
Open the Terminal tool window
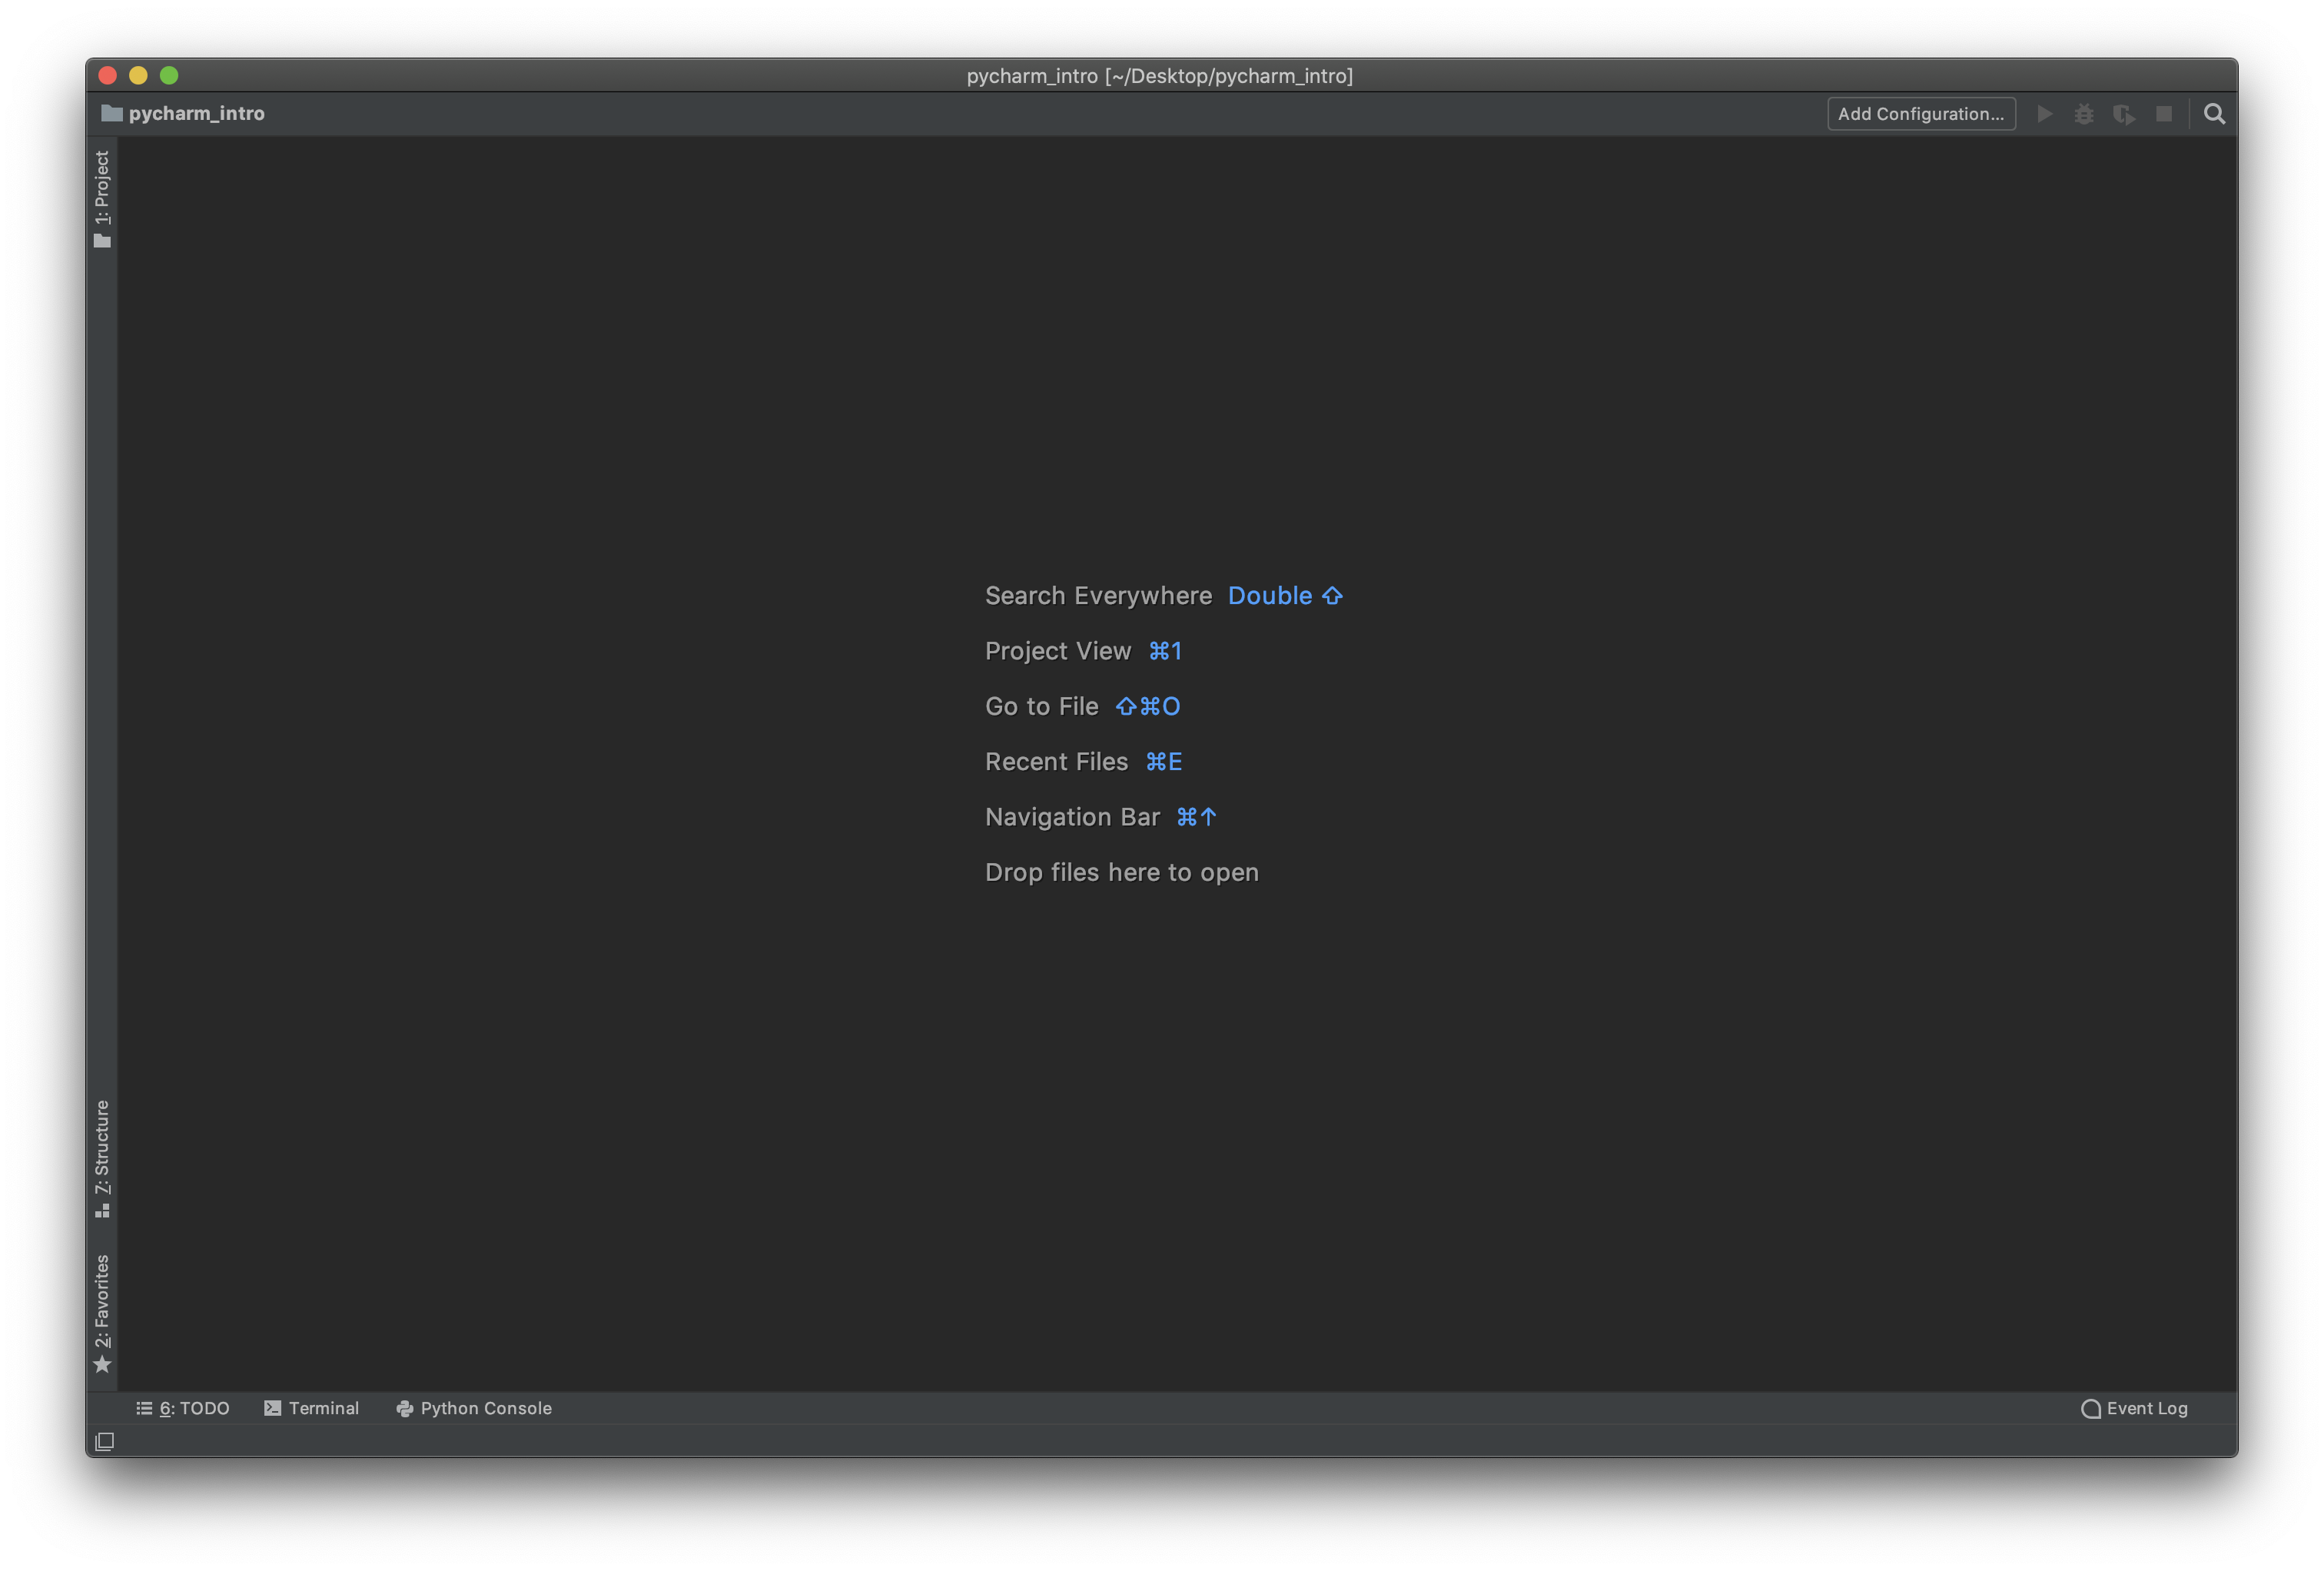tap(324, 1408)
